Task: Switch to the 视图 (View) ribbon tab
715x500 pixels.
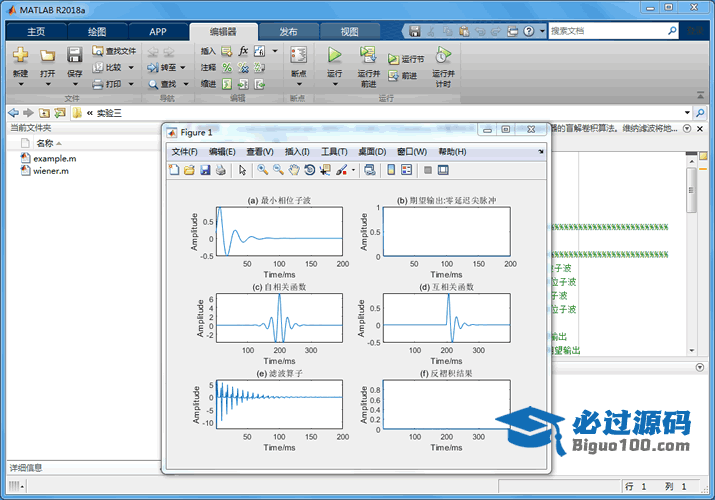Action: [350, 31]
